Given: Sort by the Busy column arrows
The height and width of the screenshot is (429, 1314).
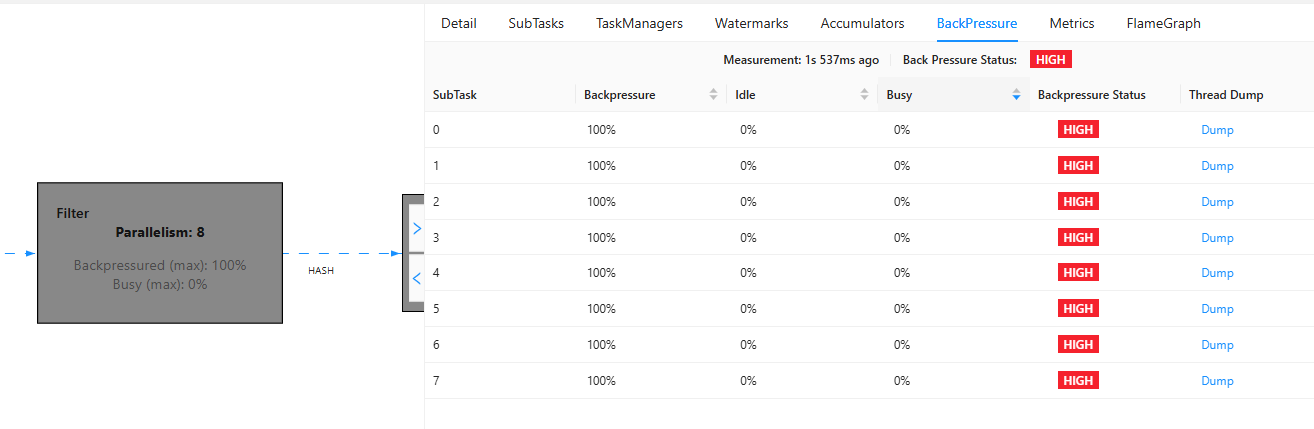Looking at the screenshot, I should 1016,95.
